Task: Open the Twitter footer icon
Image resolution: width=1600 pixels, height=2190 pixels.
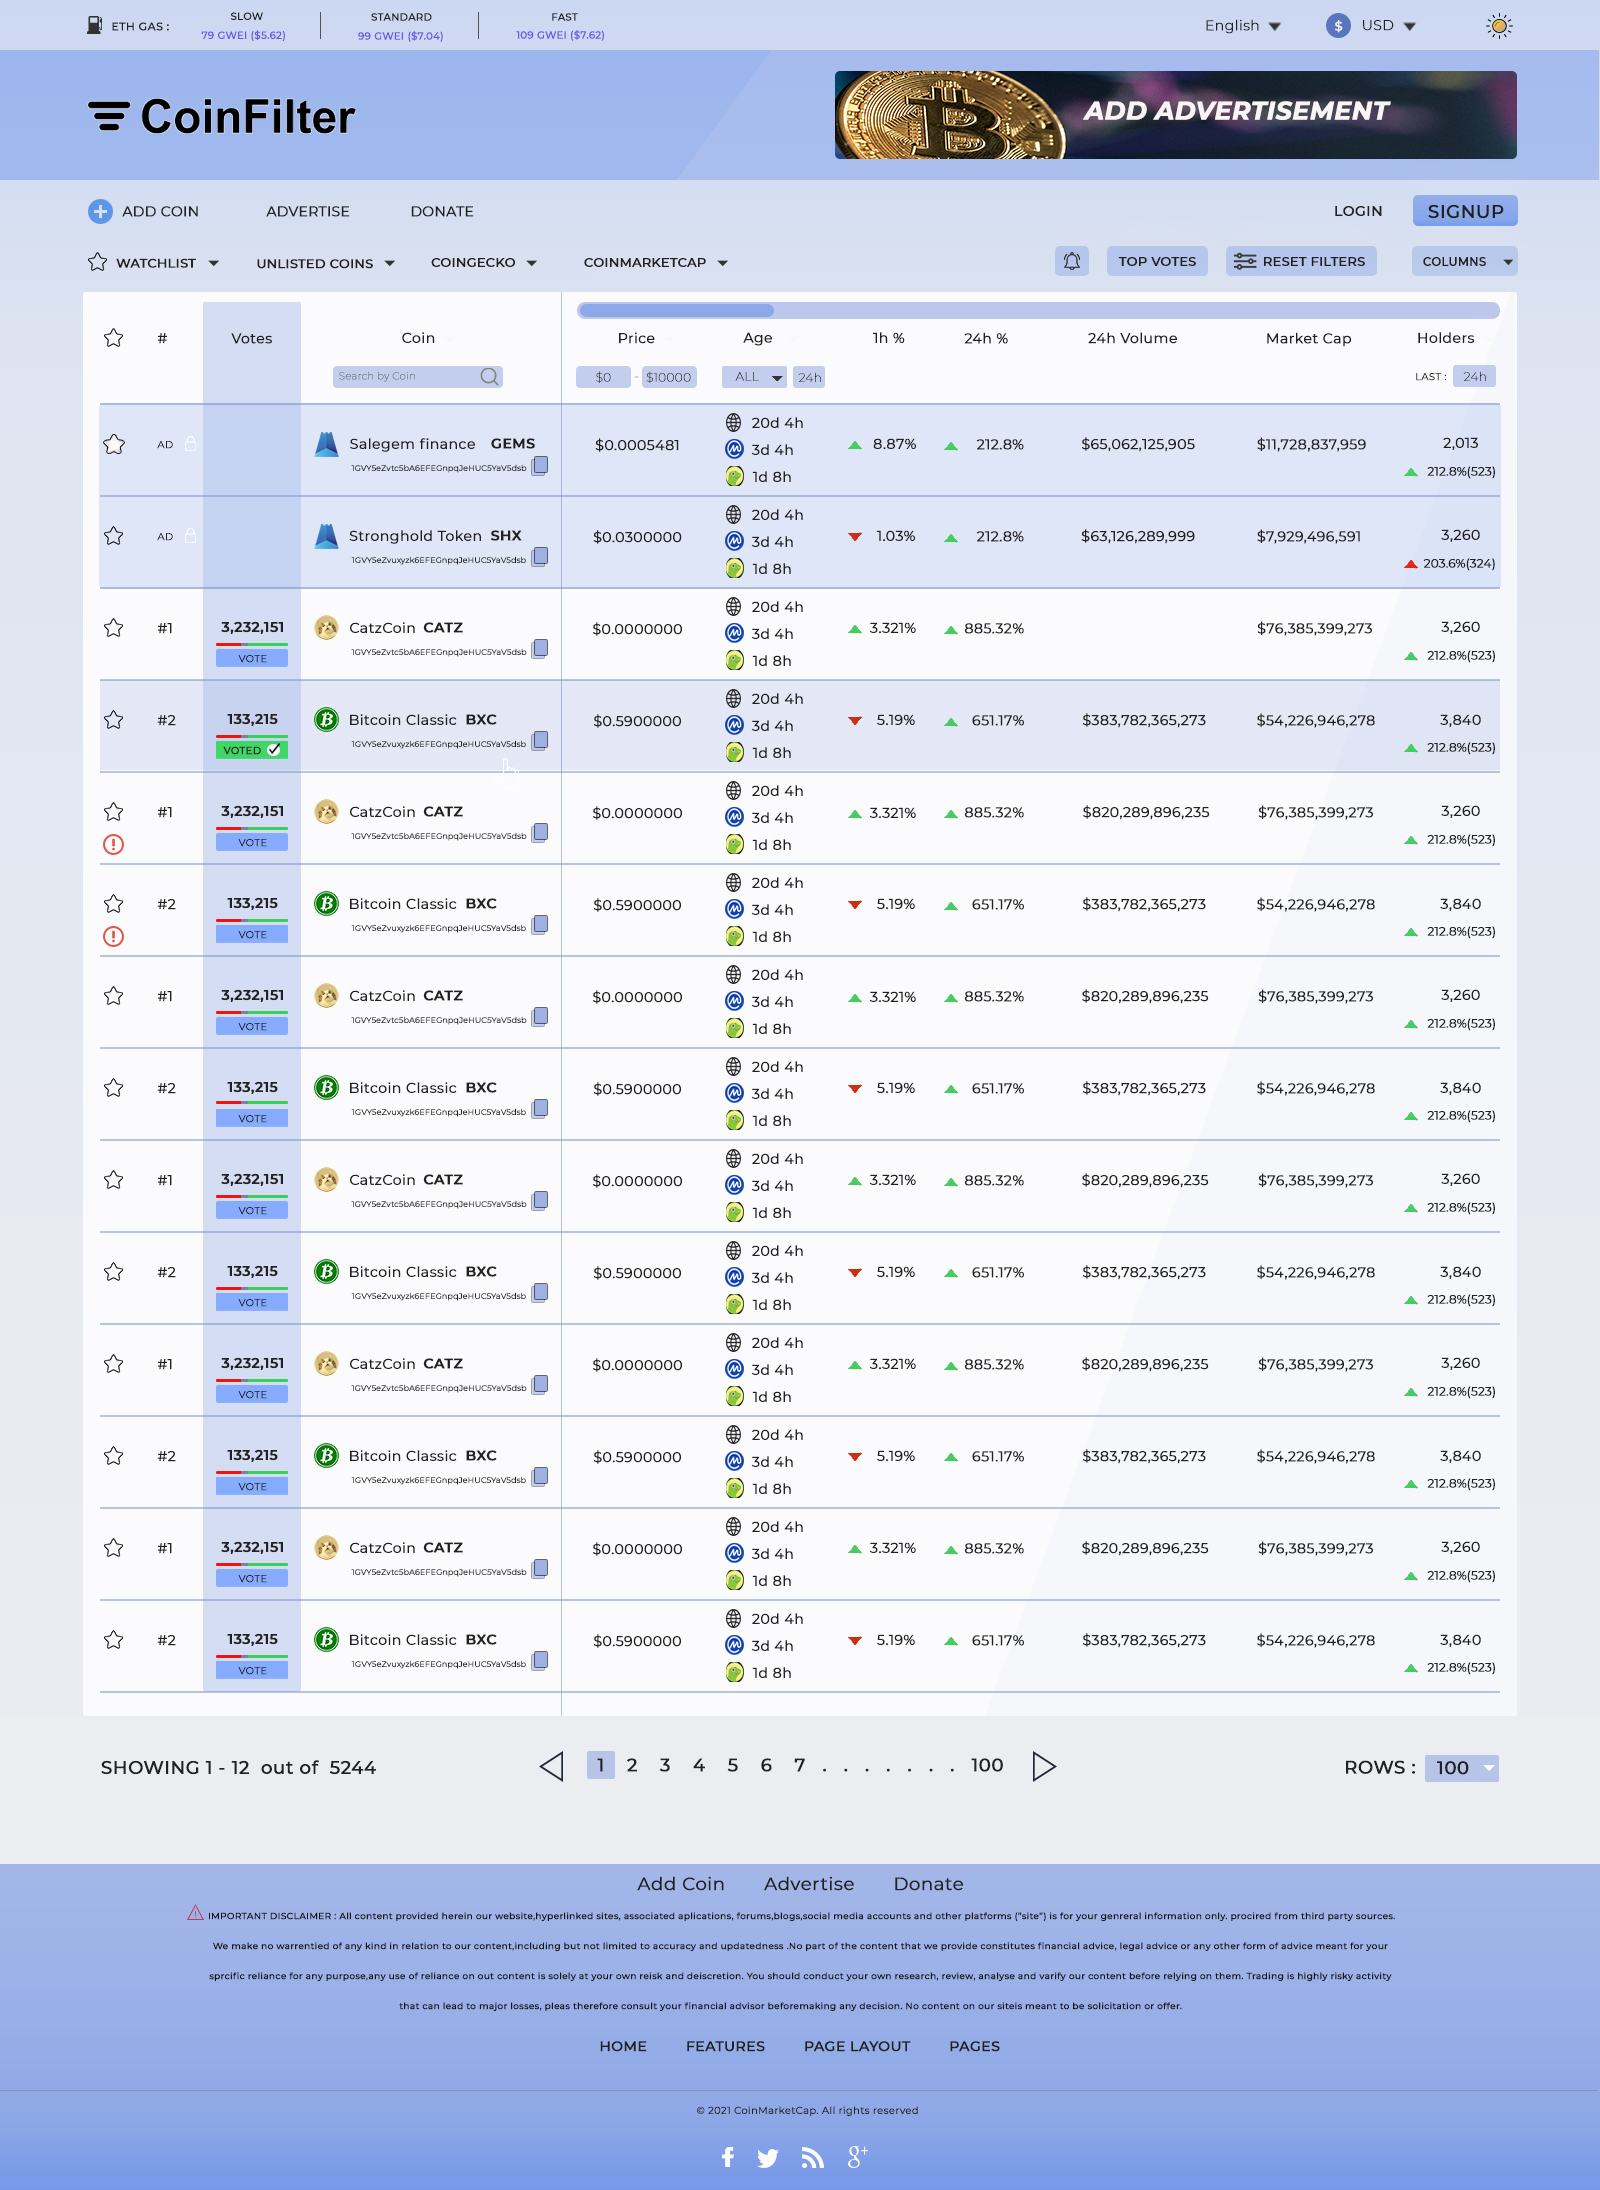Action: pyautogui.click(x=767, y=2157)
